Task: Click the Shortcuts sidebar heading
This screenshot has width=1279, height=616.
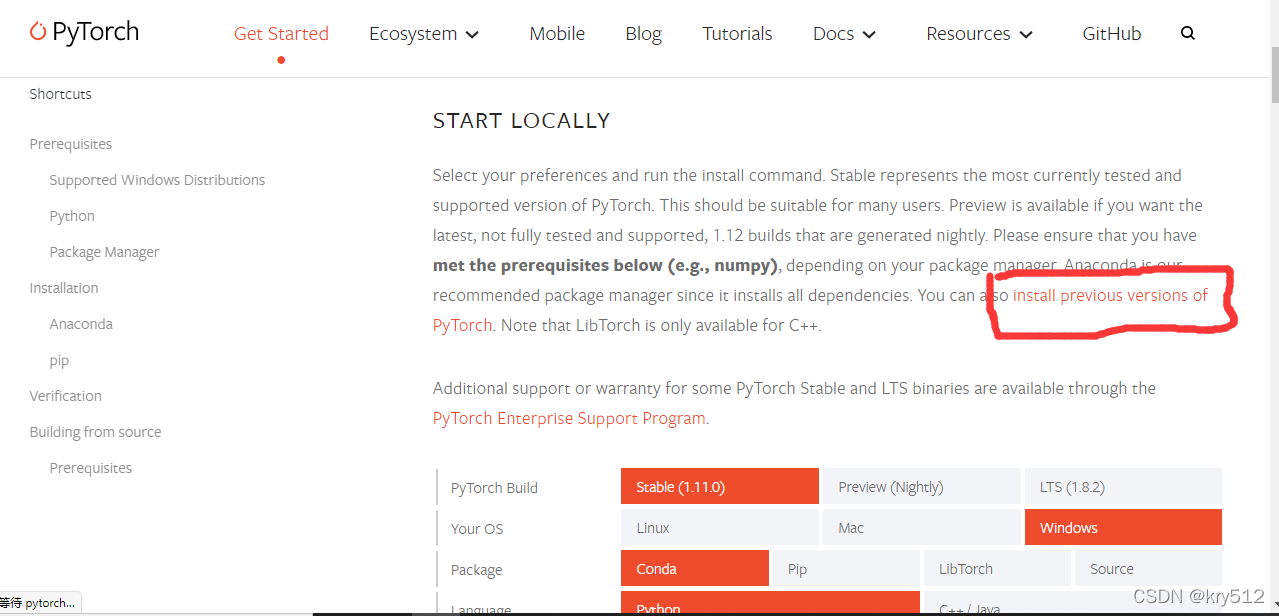Action: [x=60, y=94]
